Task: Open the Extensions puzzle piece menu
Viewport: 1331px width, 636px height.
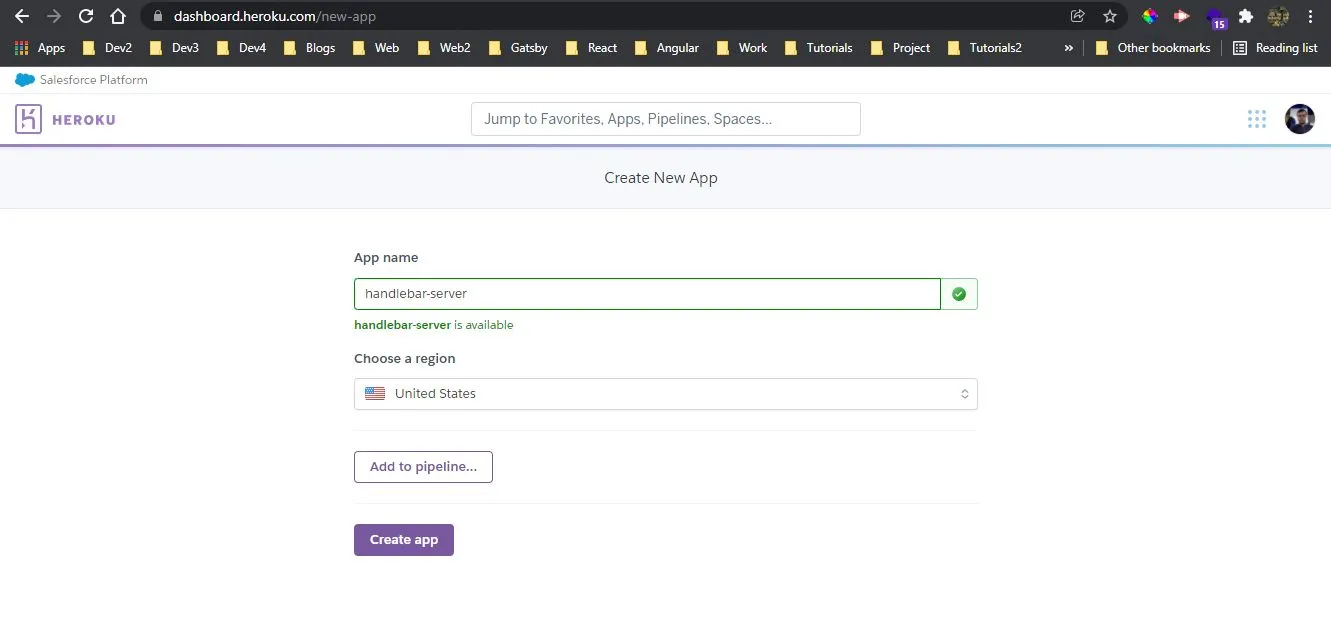Action: tap(1246, 16)
